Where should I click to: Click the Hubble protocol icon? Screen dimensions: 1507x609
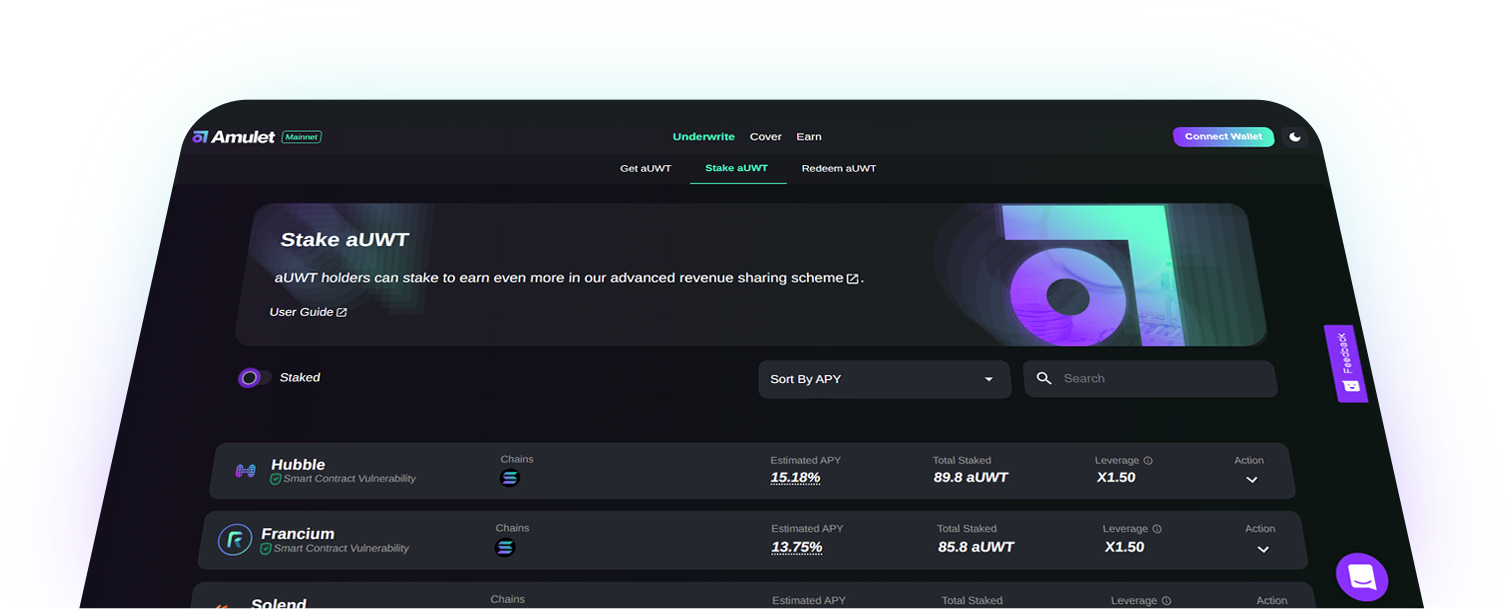[245, 471]
